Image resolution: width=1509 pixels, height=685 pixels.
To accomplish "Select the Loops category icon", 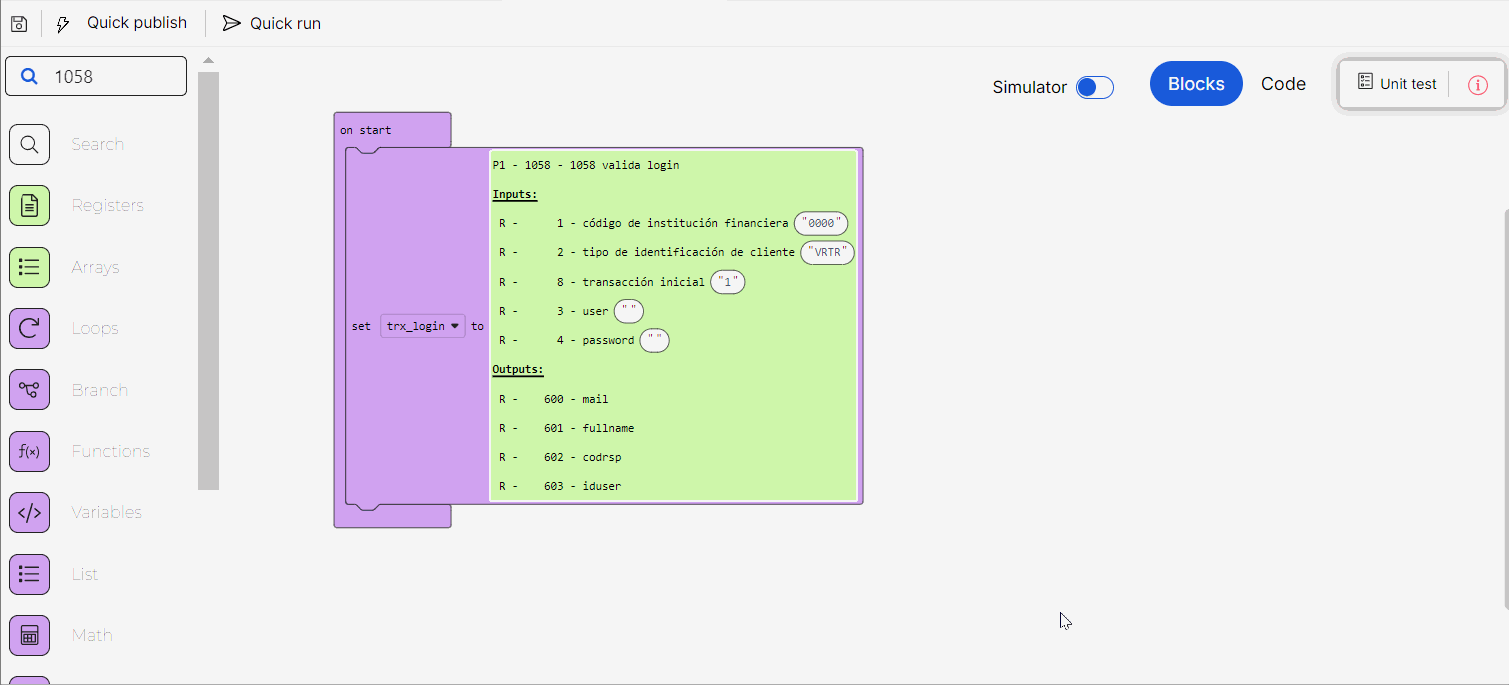I will [29, 329].
